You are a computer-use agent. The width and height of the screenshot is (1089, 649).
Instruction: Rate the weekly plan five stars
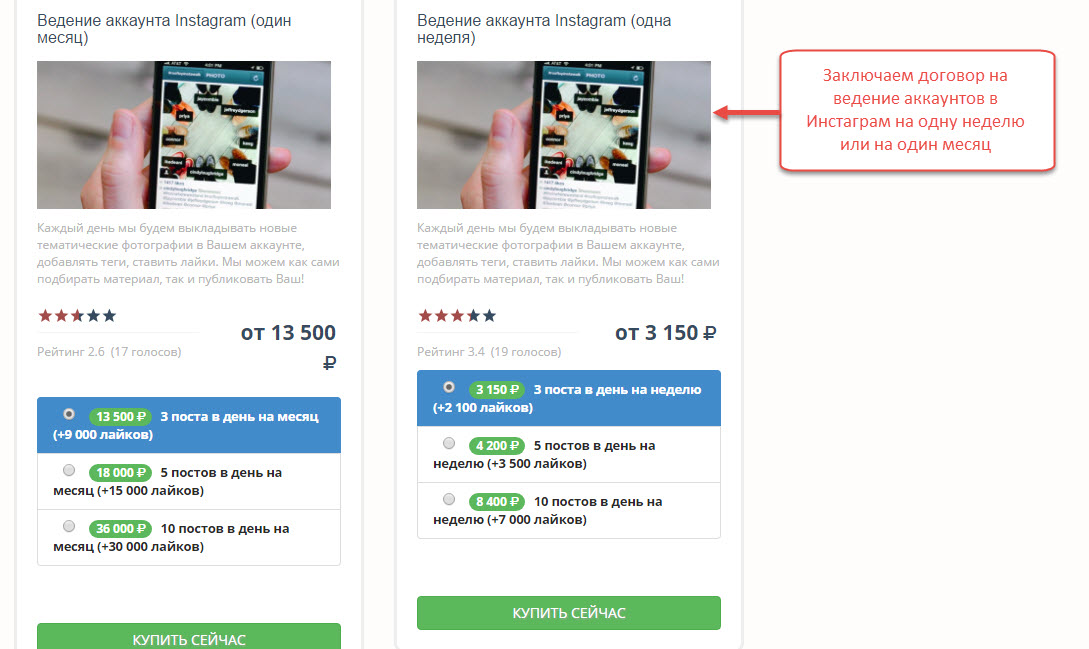[x=489, y=316]
